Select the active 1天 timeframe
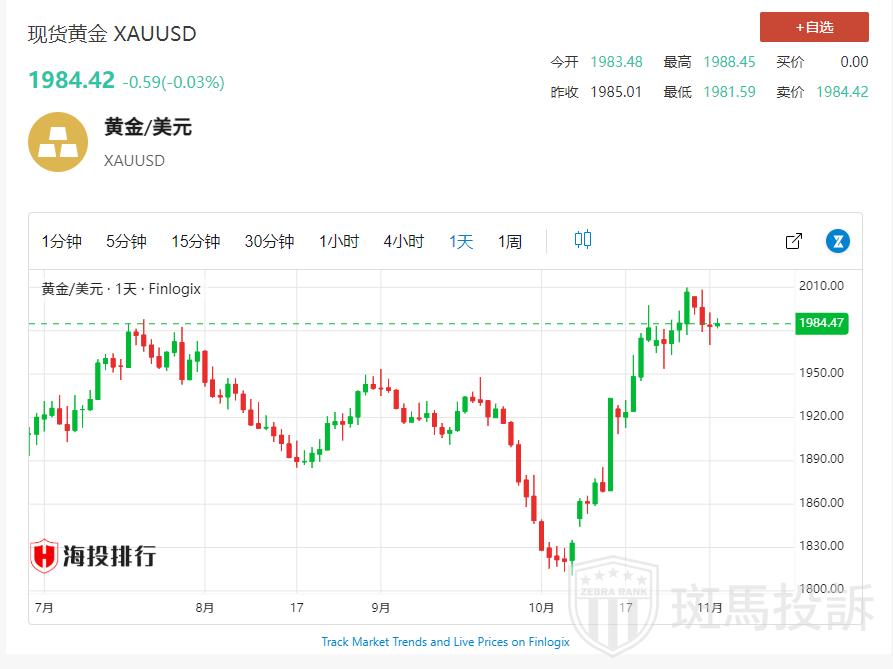This screenshot has width=893, height=669. pyautogui.click(x=461, y=241)
